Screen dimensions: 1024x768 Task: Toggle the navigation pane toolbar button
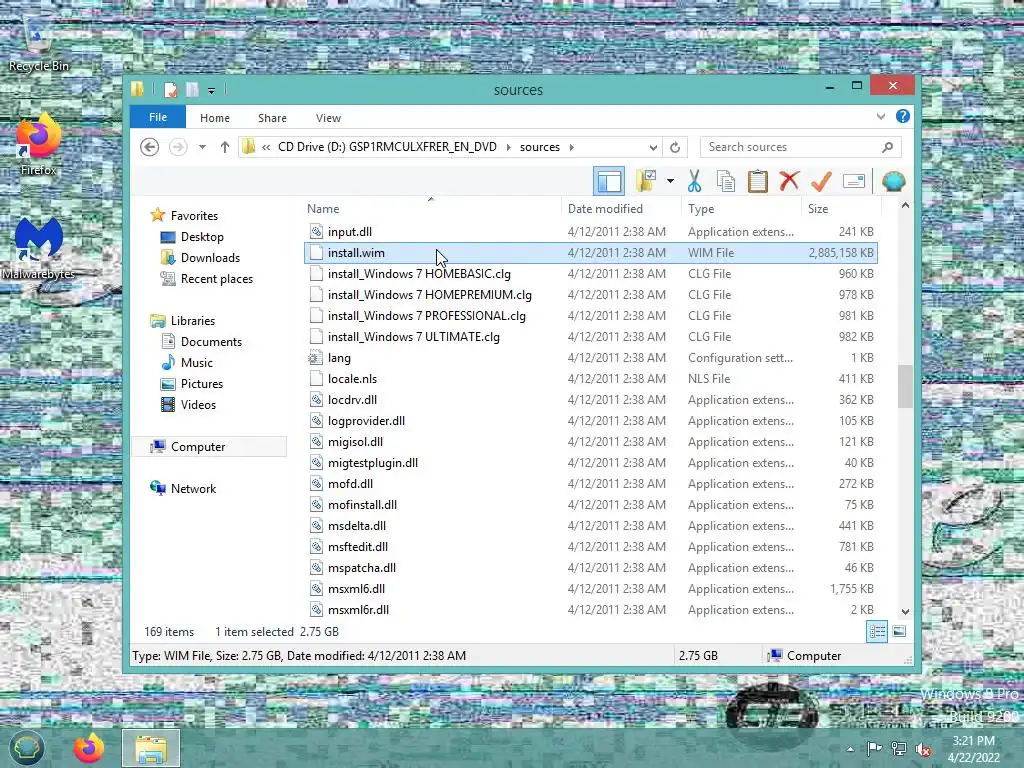pos(609,181)
